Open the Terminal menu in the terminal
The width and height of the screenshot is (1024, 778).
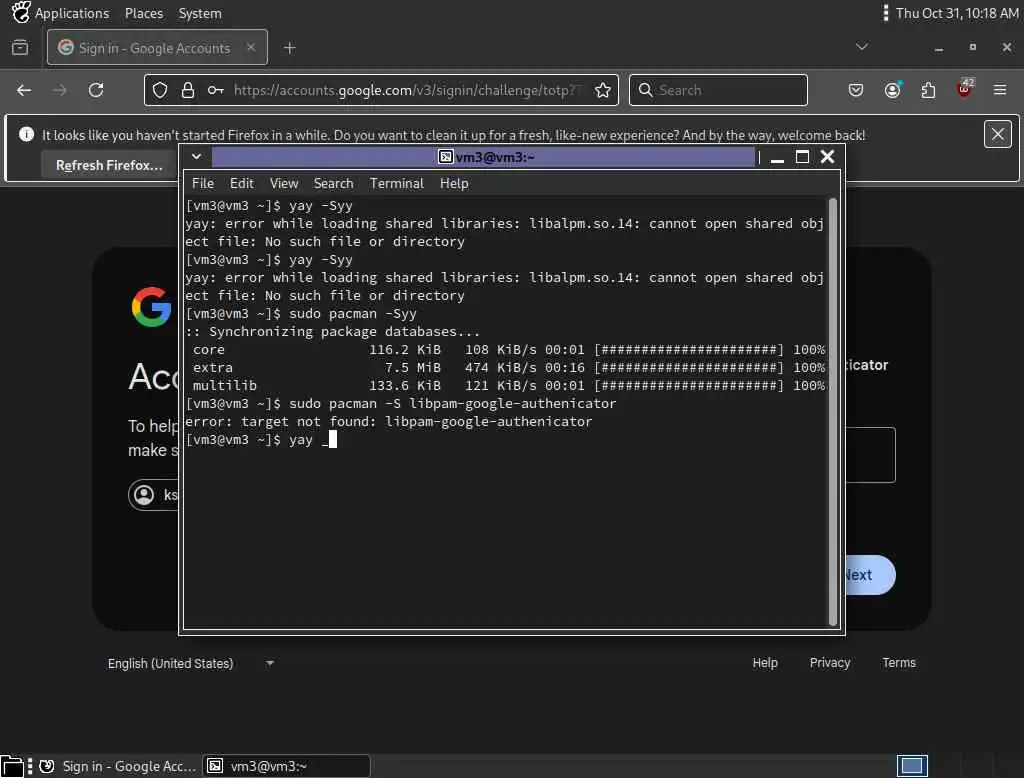pyautogui.click(x=396, y=184)
